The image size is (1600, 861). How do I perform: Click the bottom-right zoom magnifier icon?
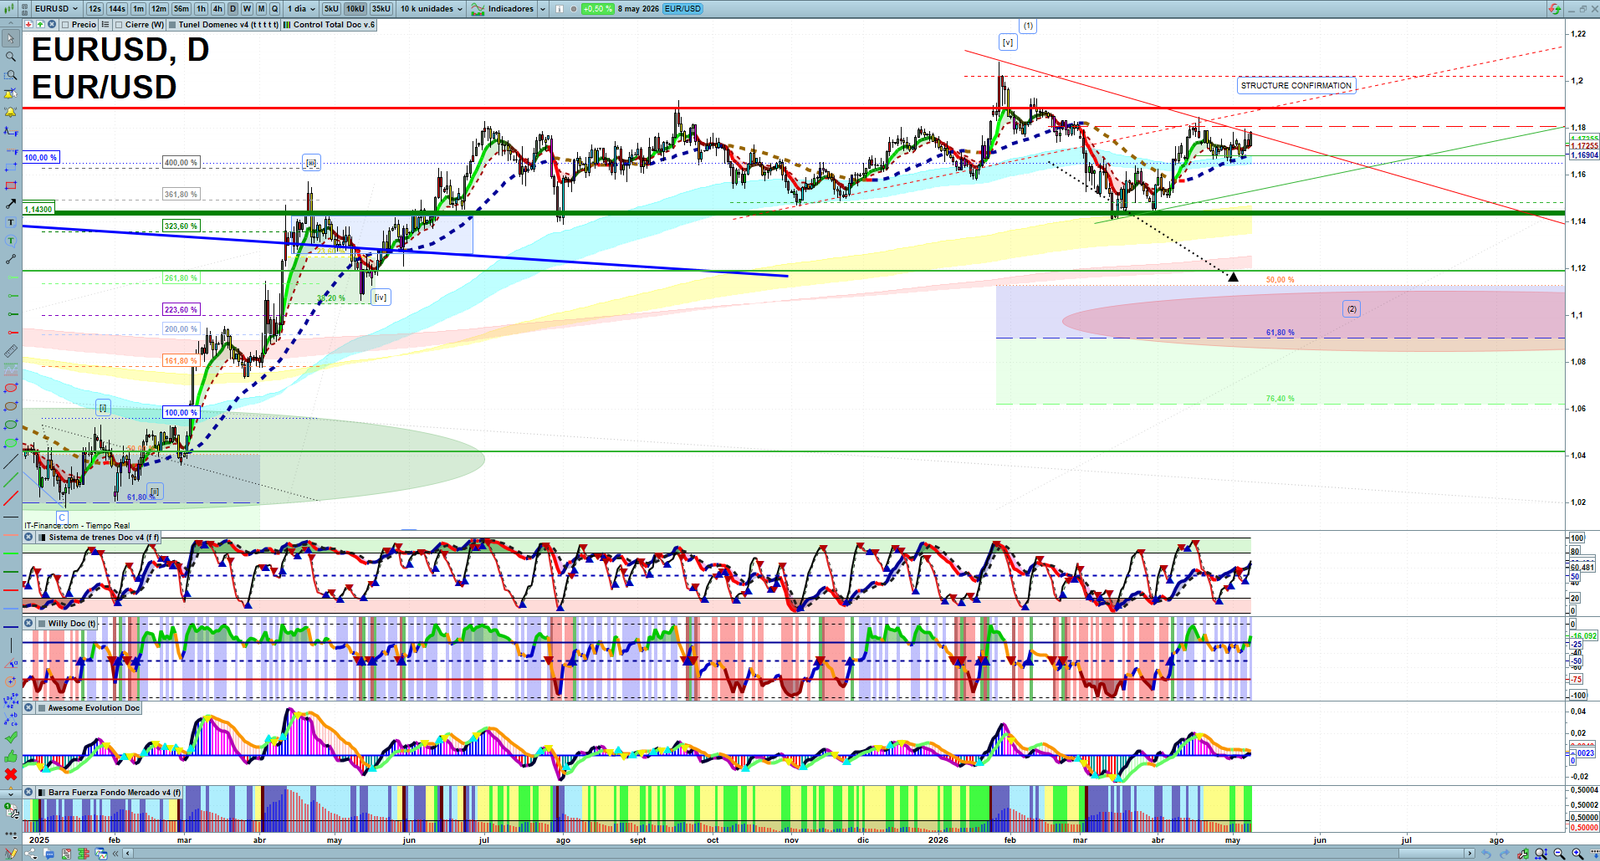point(1577,854)
